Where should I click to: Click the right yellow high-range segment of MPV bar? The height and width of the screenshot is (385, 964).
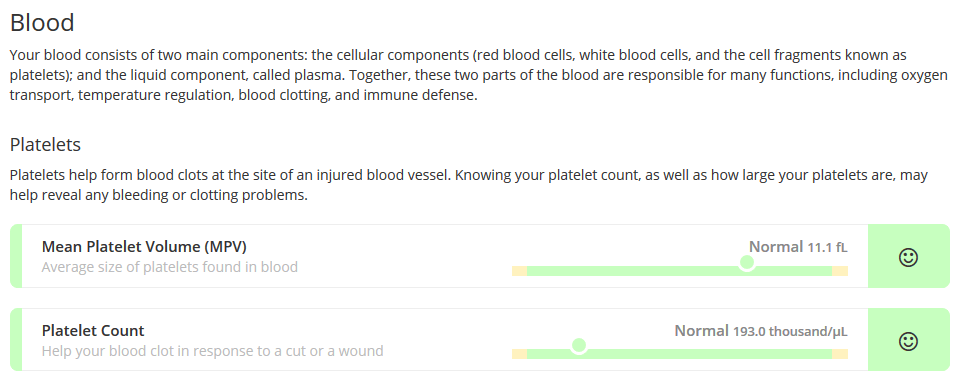[x=840, y=271]
